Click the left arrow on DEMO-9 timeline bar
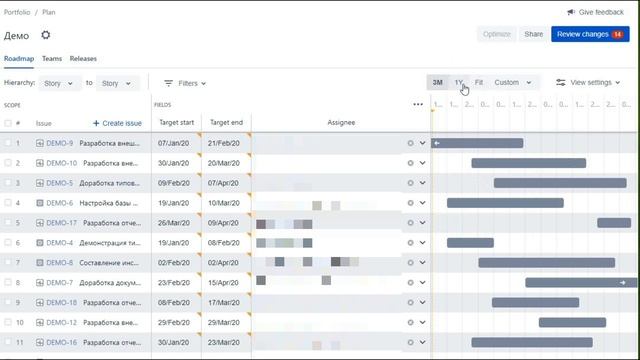The height and width of the screenshot is (360, 640). coord(437,143)
